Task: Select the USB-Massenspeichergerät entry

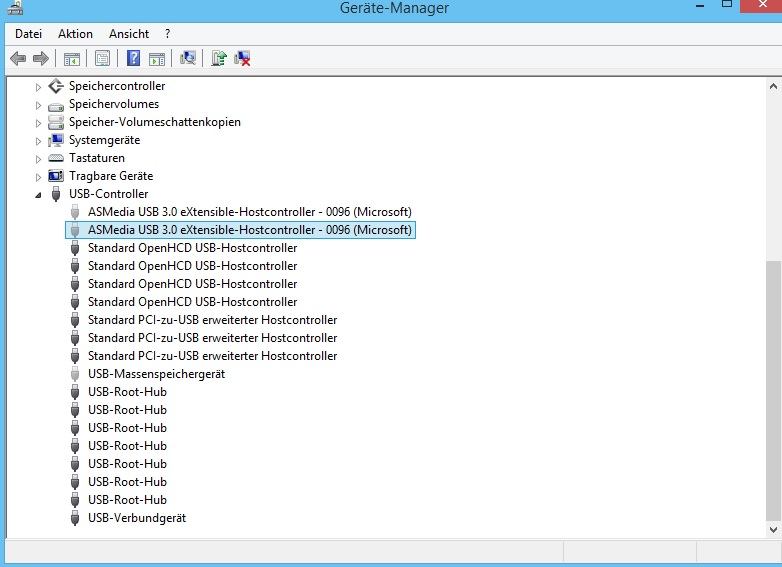Action: point(157,374)
